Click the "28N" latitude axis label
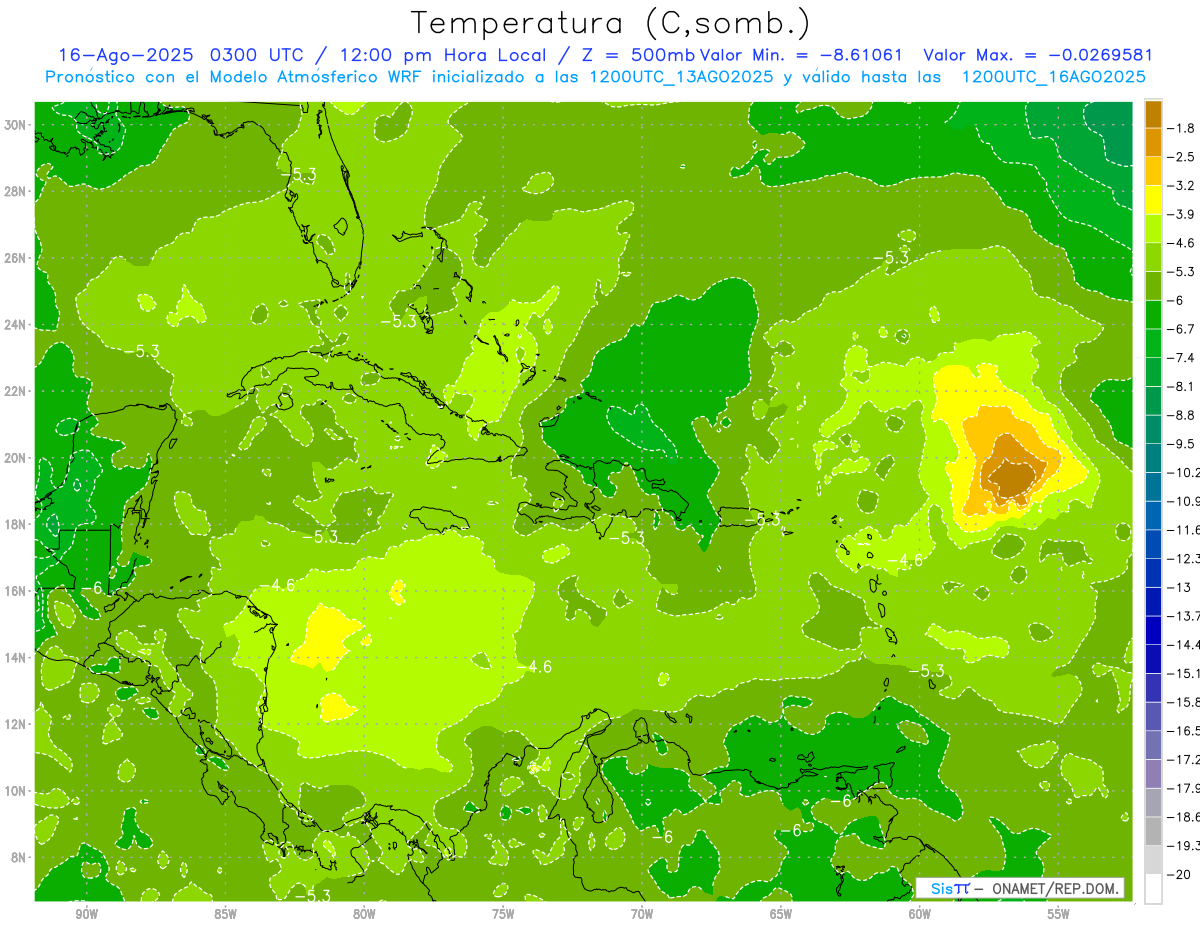 (x=16, y=191)
